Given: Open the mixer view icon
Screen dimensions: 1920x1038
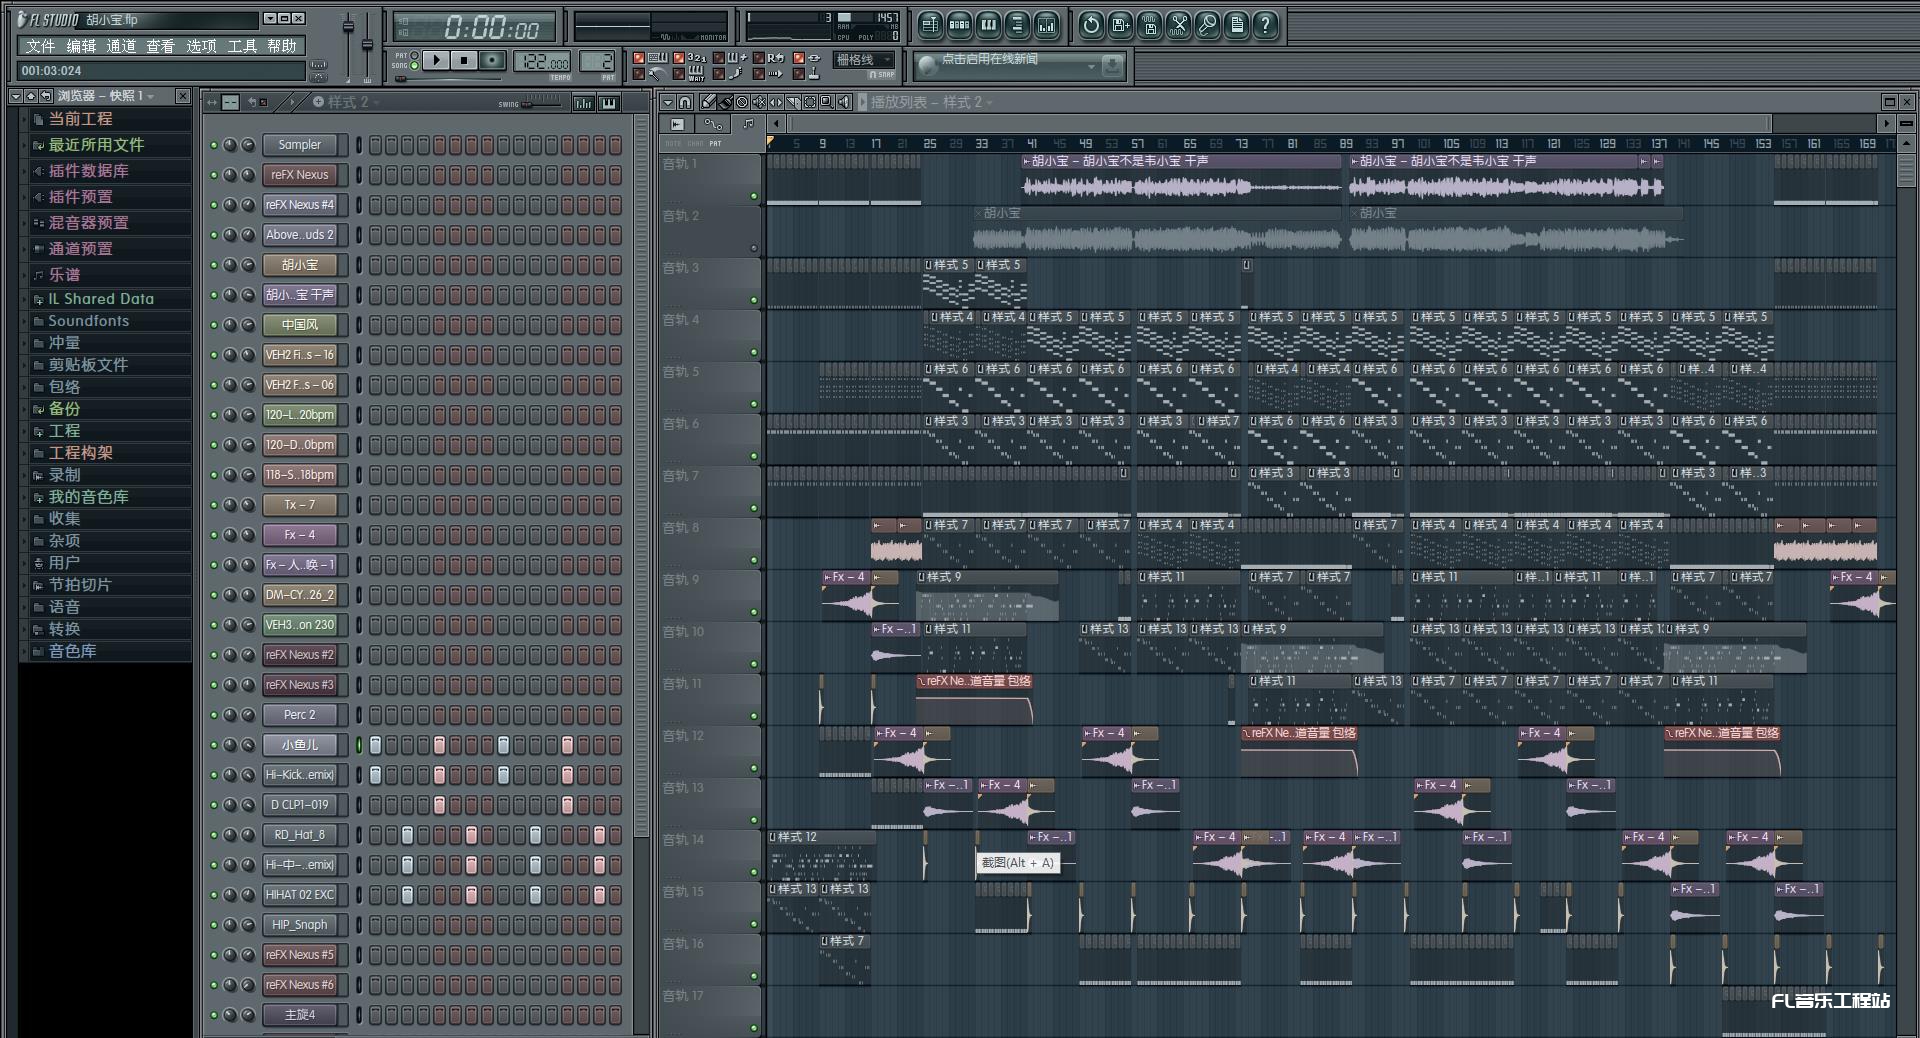Looking at the screenshot, I should point(1046,25).
